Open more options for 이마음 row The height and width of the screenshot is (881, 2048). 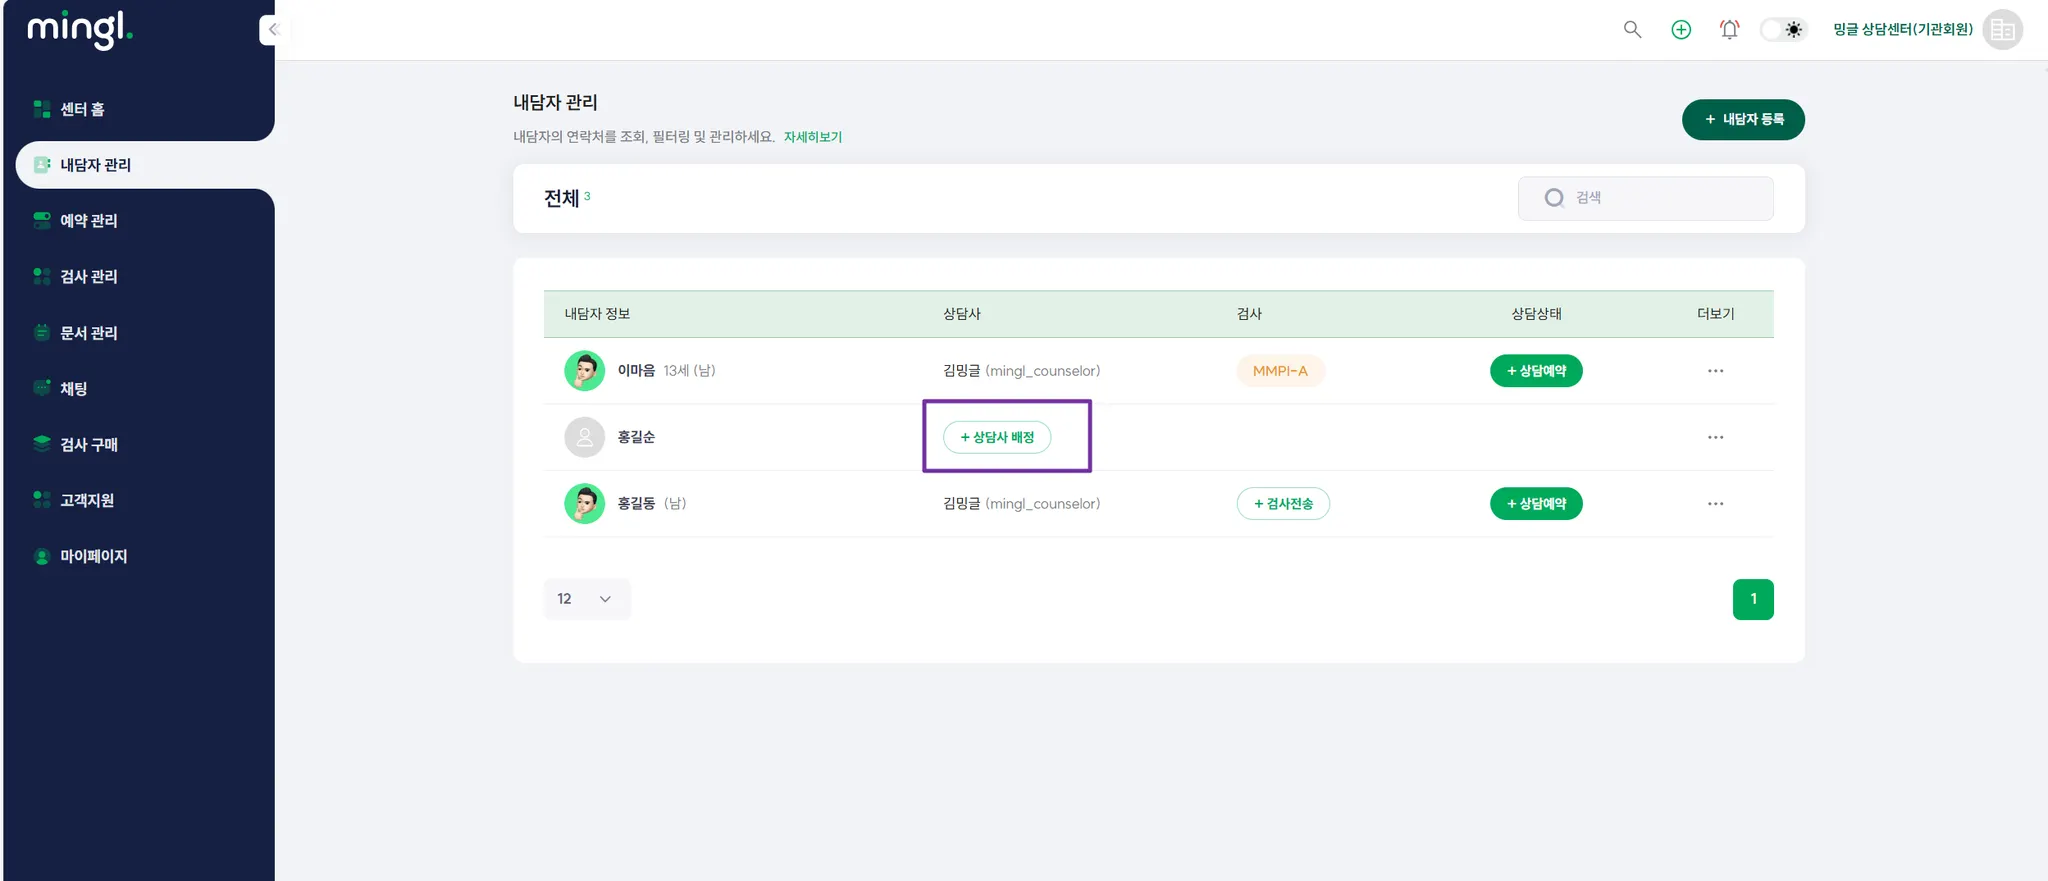pyautogui.click(x=1715, y=371)
